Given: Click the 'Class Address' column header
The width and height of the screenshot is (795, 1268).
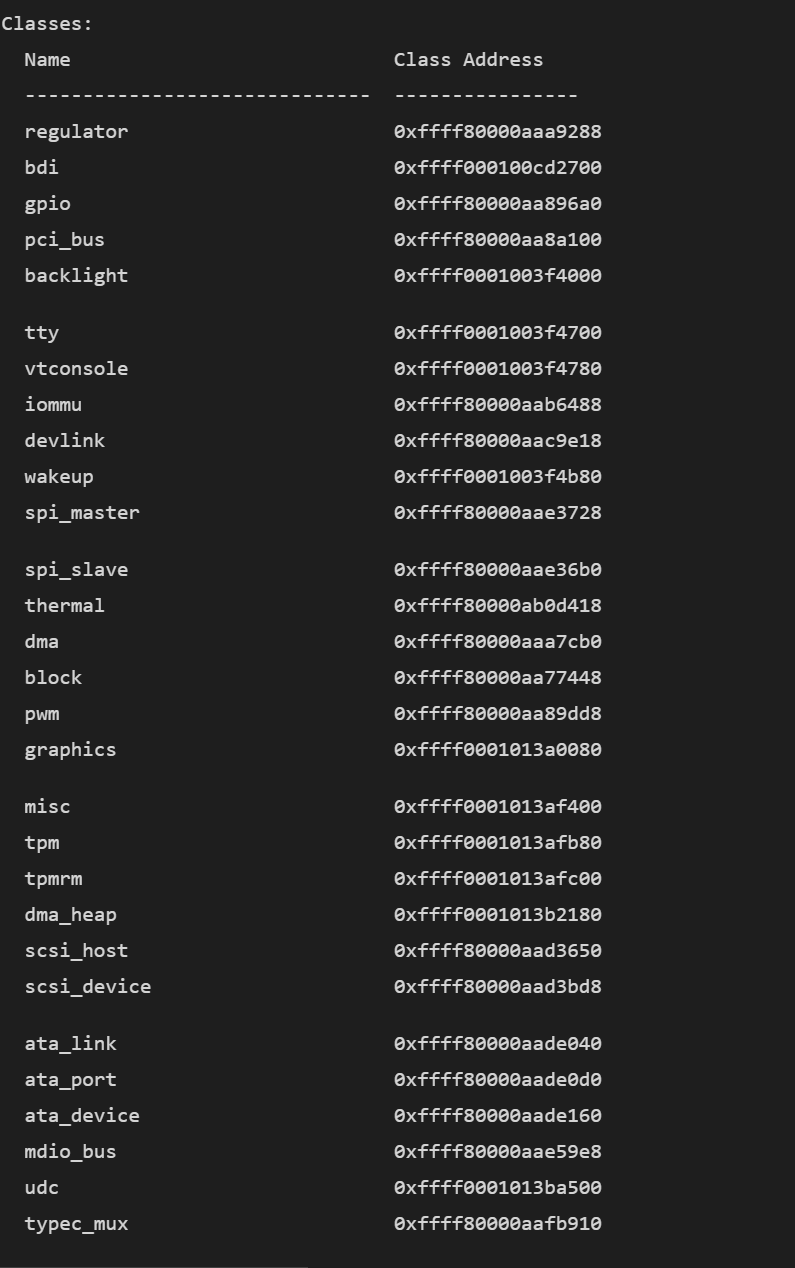Looking at the screenshot, I should point(468,60).
